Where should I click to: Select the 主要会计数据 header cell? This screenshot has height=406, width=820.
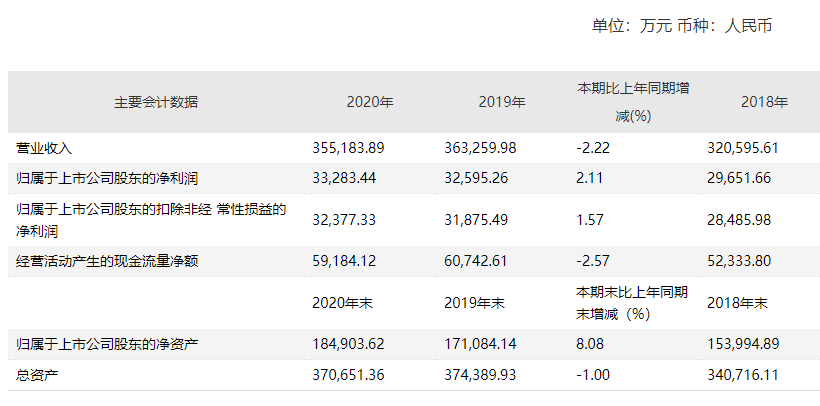pos(156,102)
